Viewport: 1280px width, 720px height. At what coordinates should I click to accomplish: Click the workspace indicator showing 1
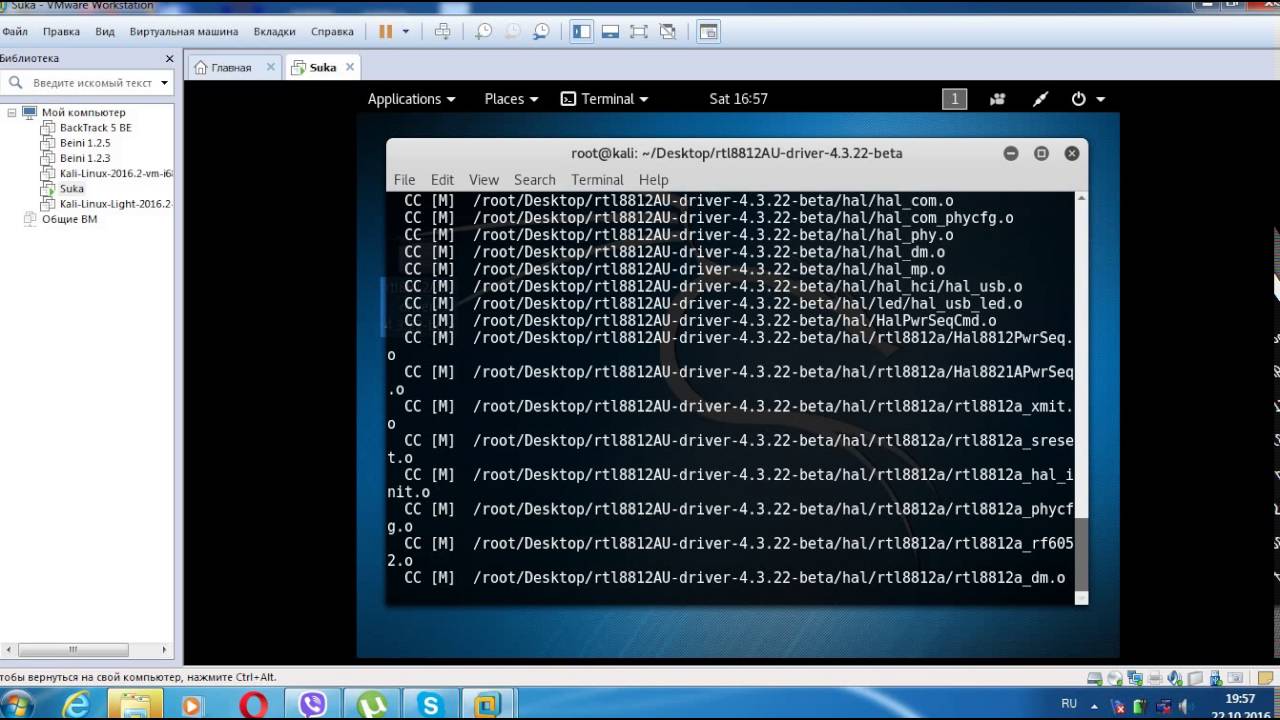(954, 99)
